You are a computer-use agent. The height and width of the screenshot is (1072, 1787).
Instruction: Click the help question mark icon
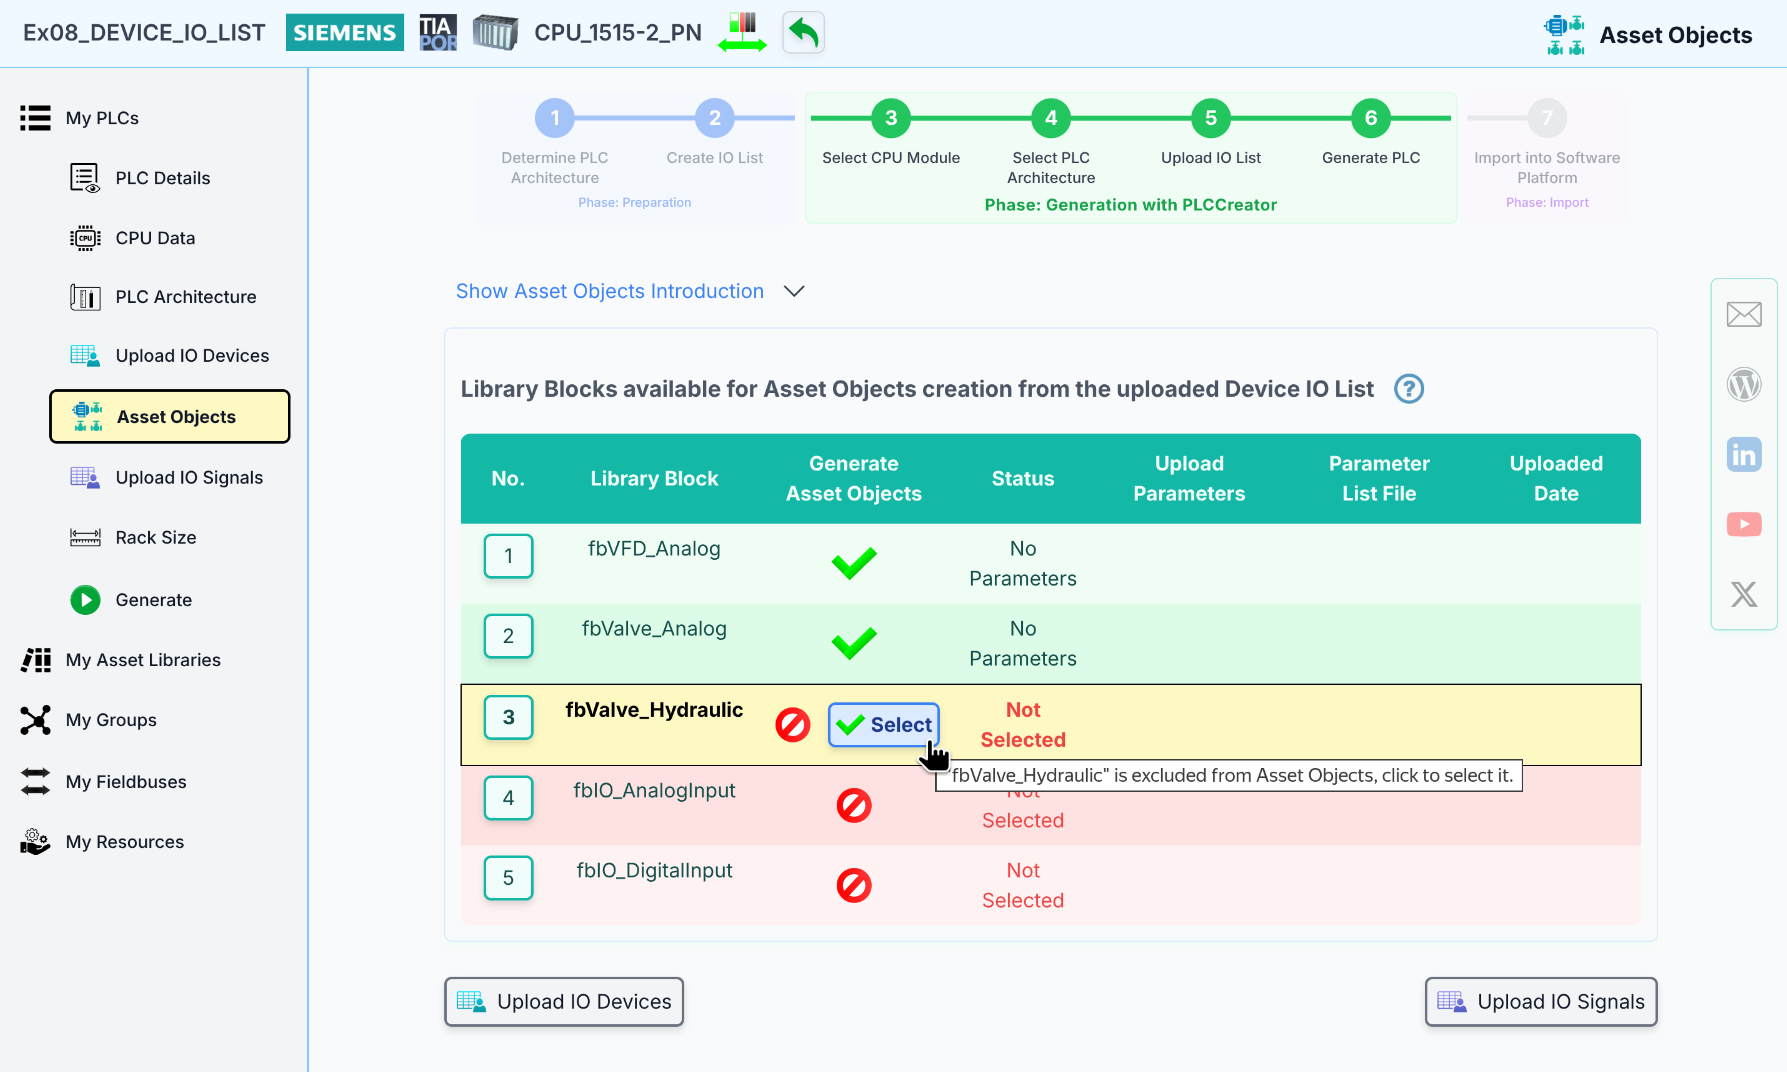(1408, 389)
